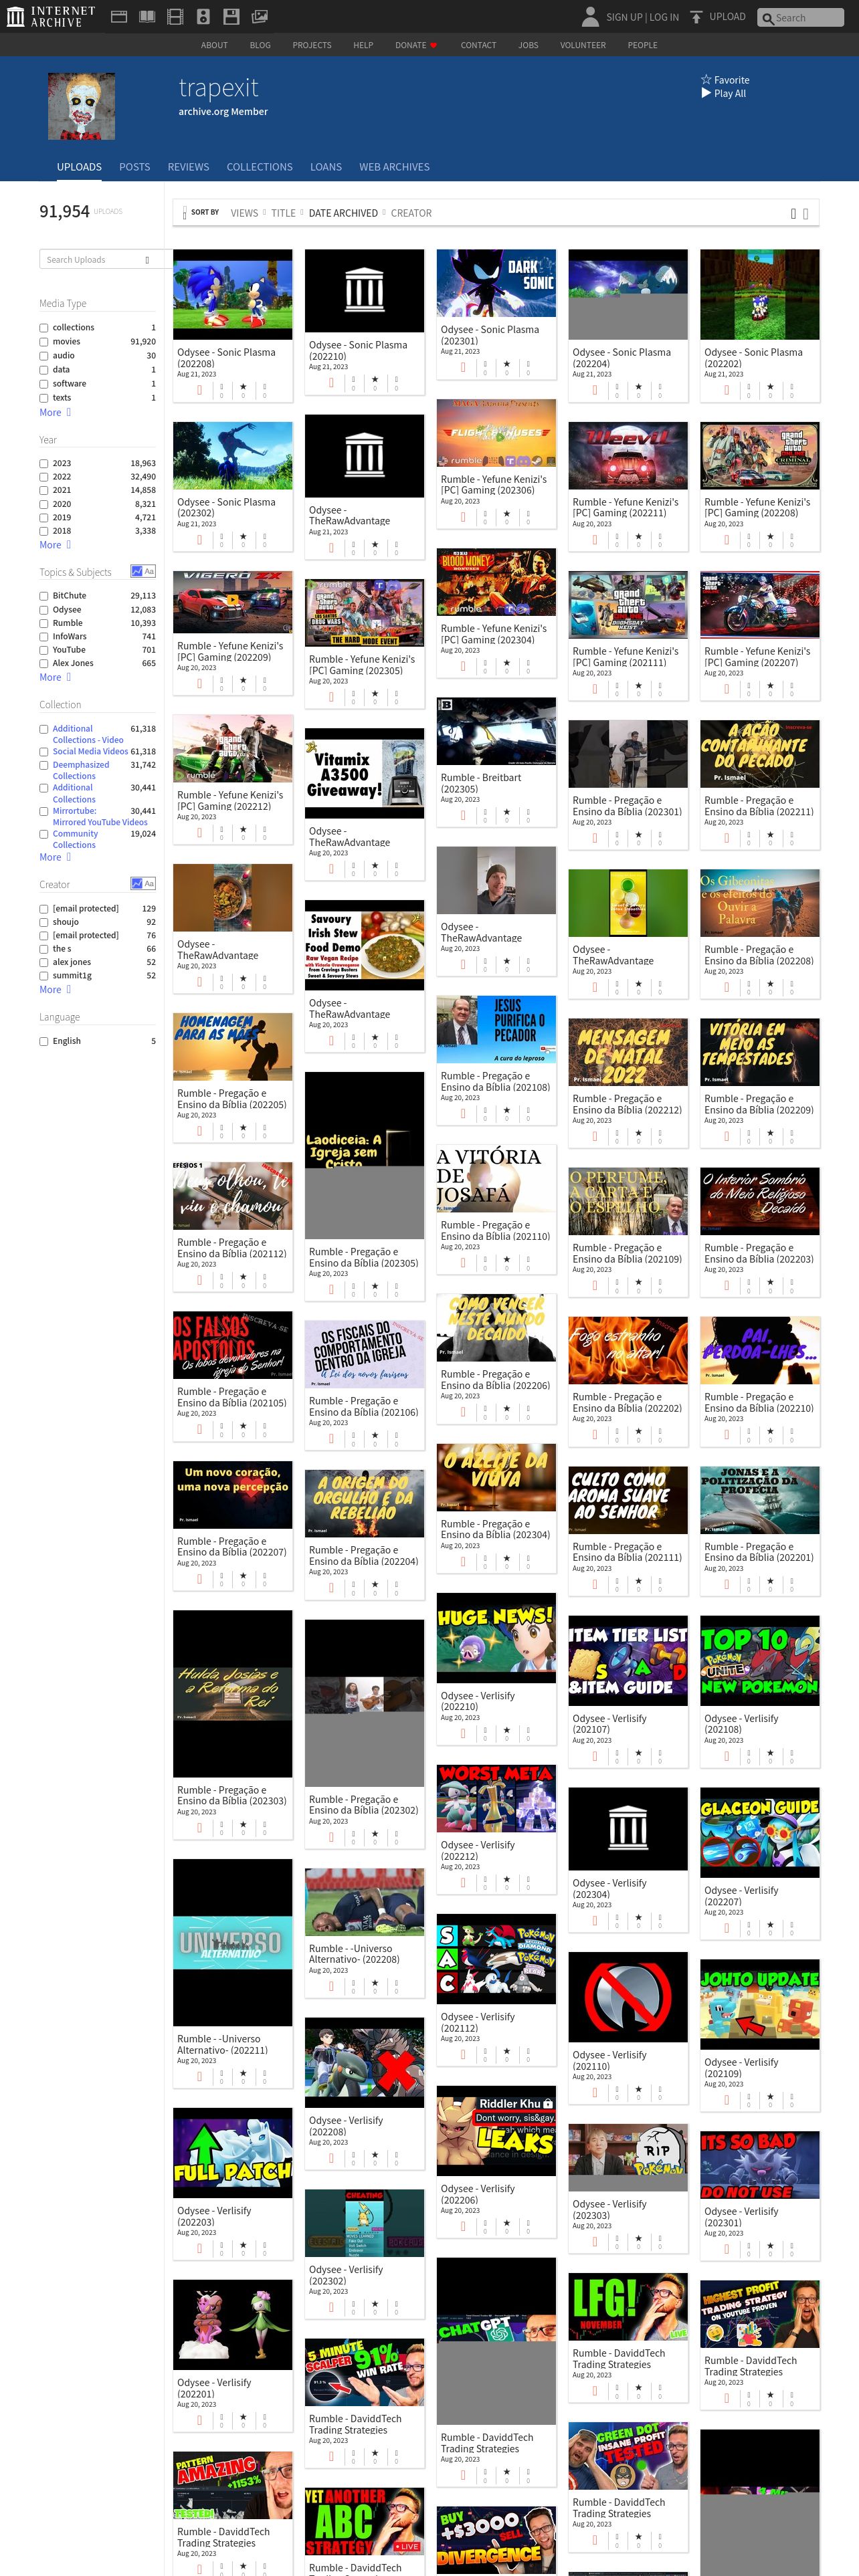This screenshot has width=859, height=2576.
Task: Click the Log In link
Action: [x=664, y=17]
